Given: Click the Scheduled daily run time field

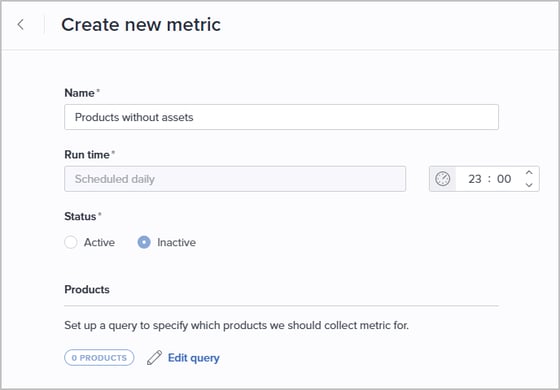Looking at the screenshot, I should [235, 179].
